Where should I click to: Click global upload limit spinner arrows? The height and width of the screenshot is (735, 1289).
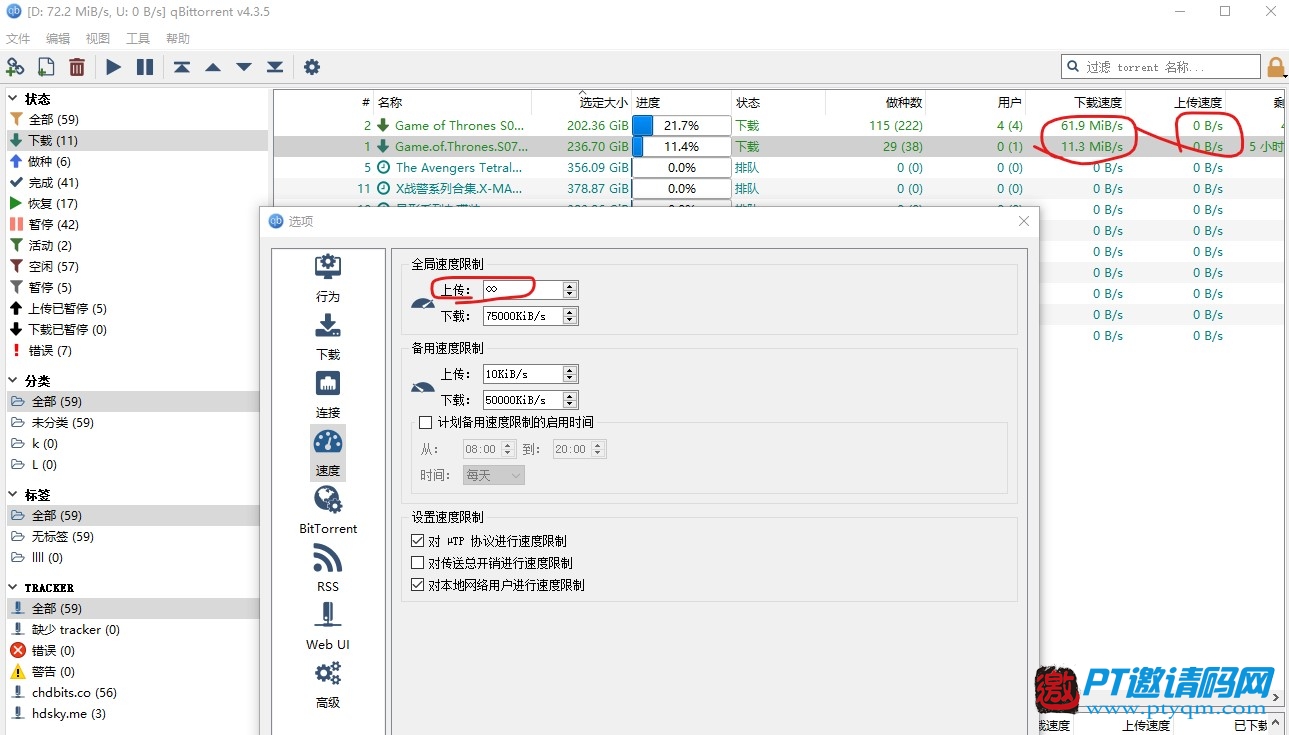coord(570,289)
